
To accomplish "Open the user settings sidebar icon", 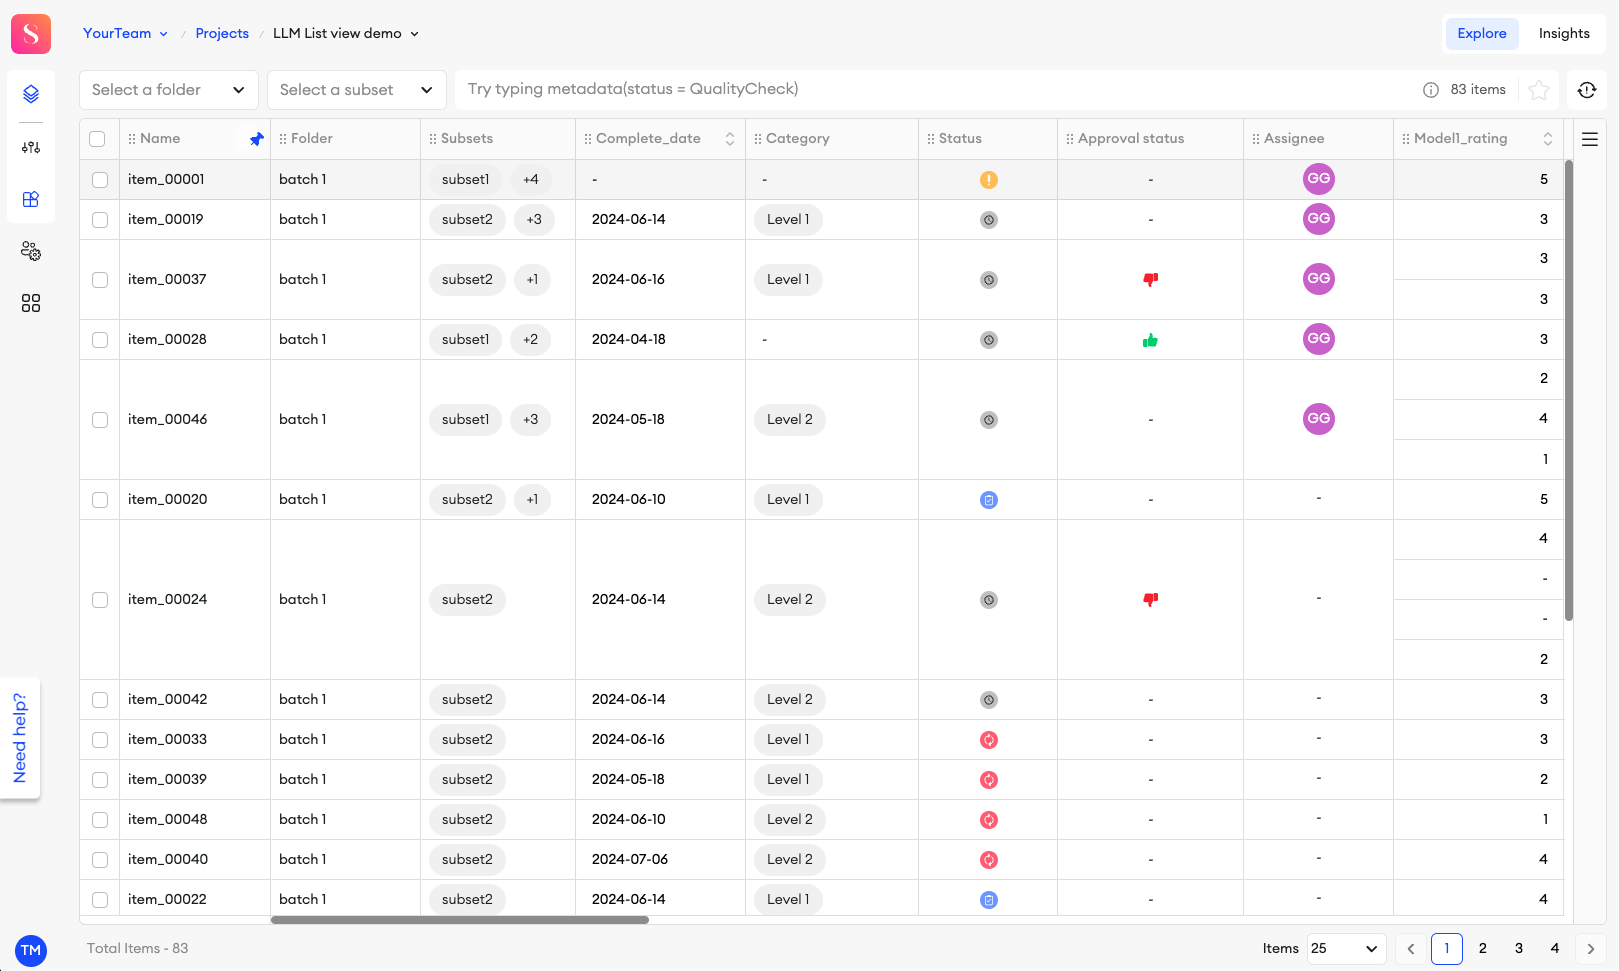I will (31, 251).
